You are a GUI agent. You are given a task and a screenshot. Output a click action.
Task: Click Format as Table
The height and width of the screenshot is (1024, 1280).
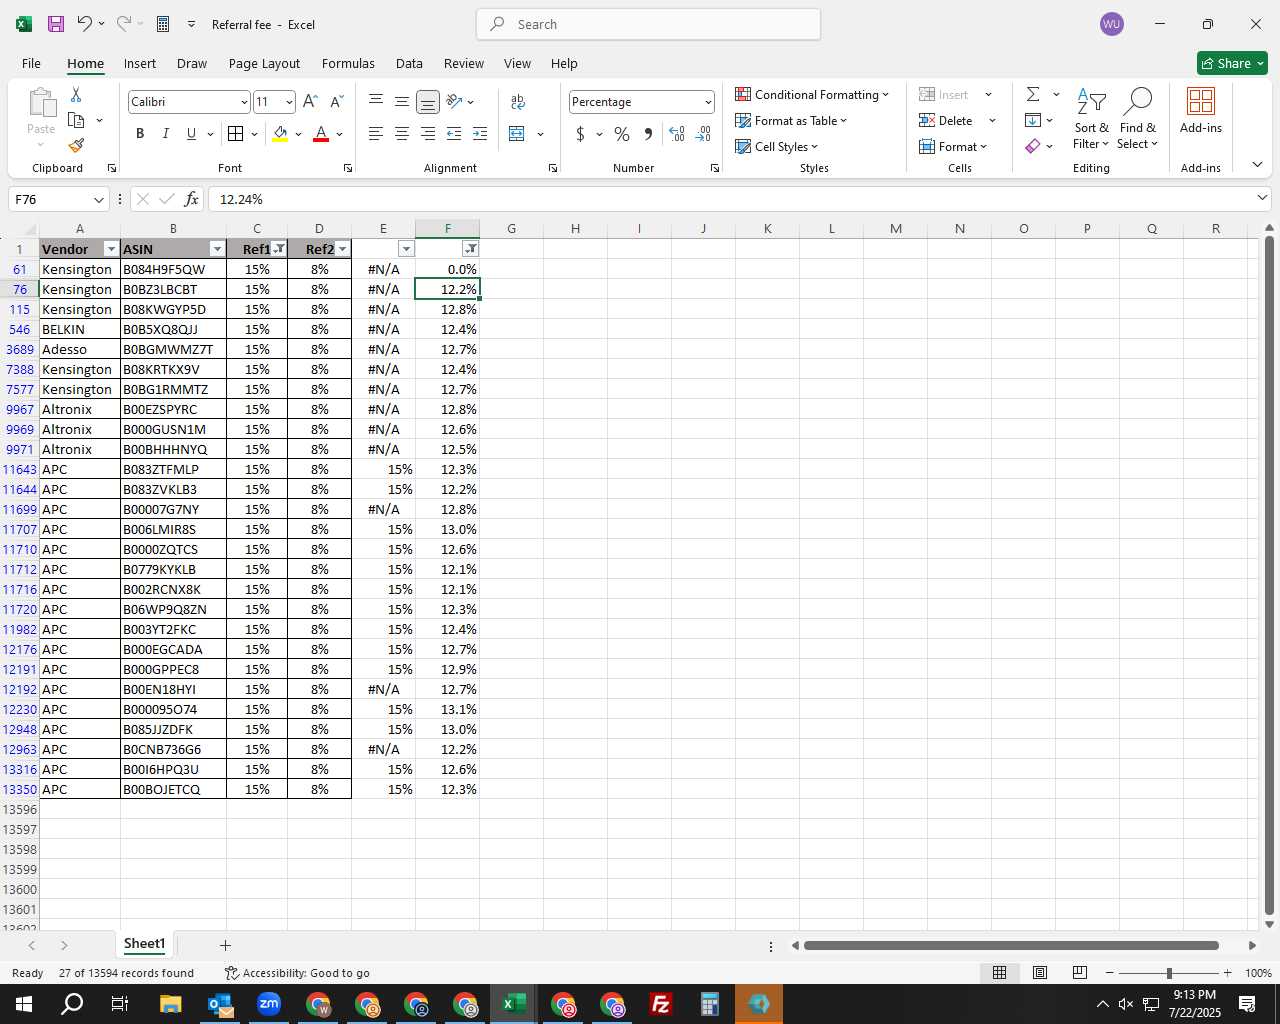click(791, 120)
